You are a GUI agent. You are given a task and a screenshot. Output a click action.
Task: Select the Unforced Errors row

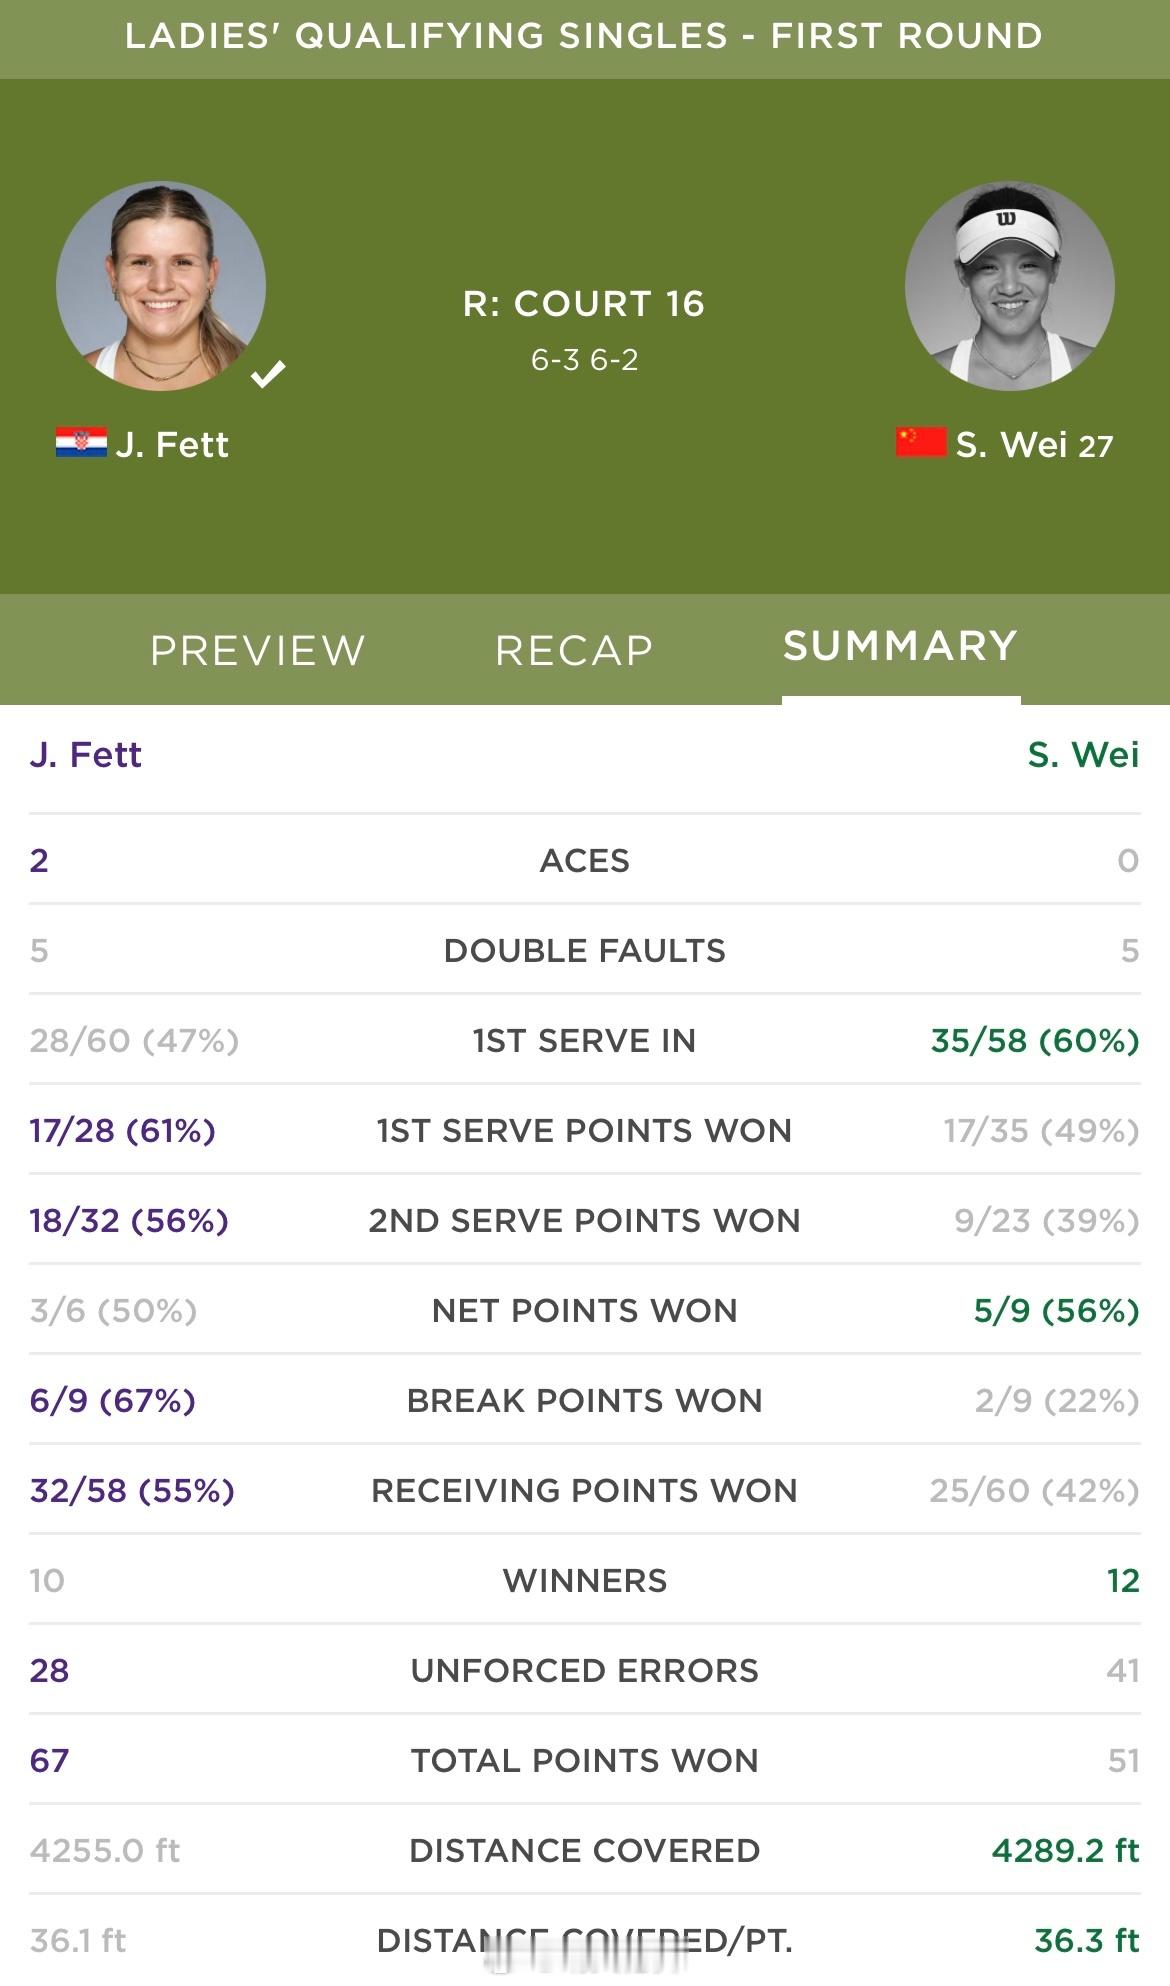[585, 1670]
